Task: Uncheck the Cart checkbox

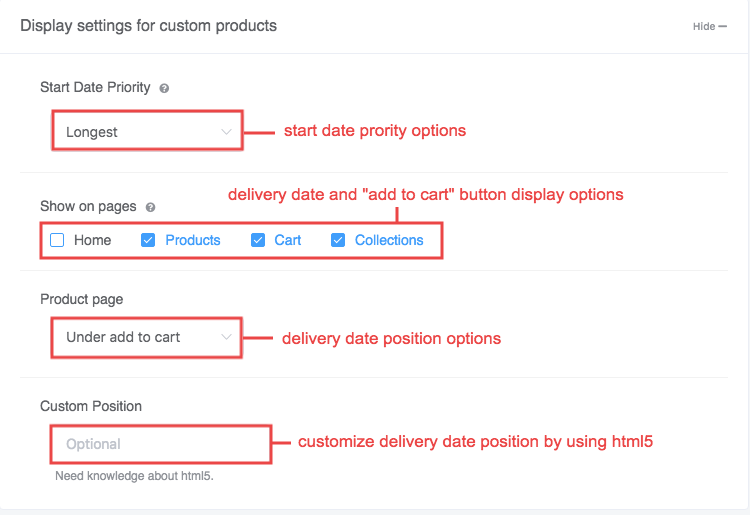Action: [x=258, y=240]
